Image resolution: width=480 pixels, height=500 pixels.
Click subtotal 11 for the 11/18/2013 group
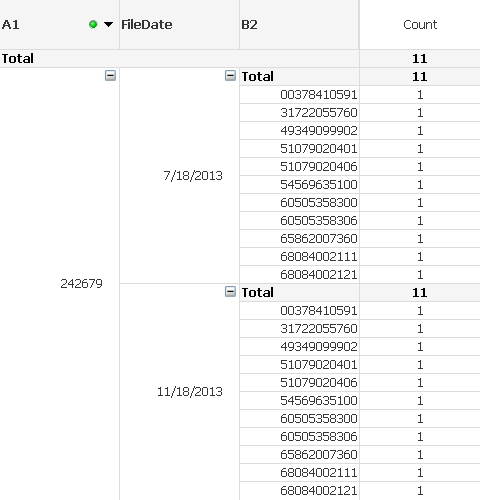[x=420, y=293]
